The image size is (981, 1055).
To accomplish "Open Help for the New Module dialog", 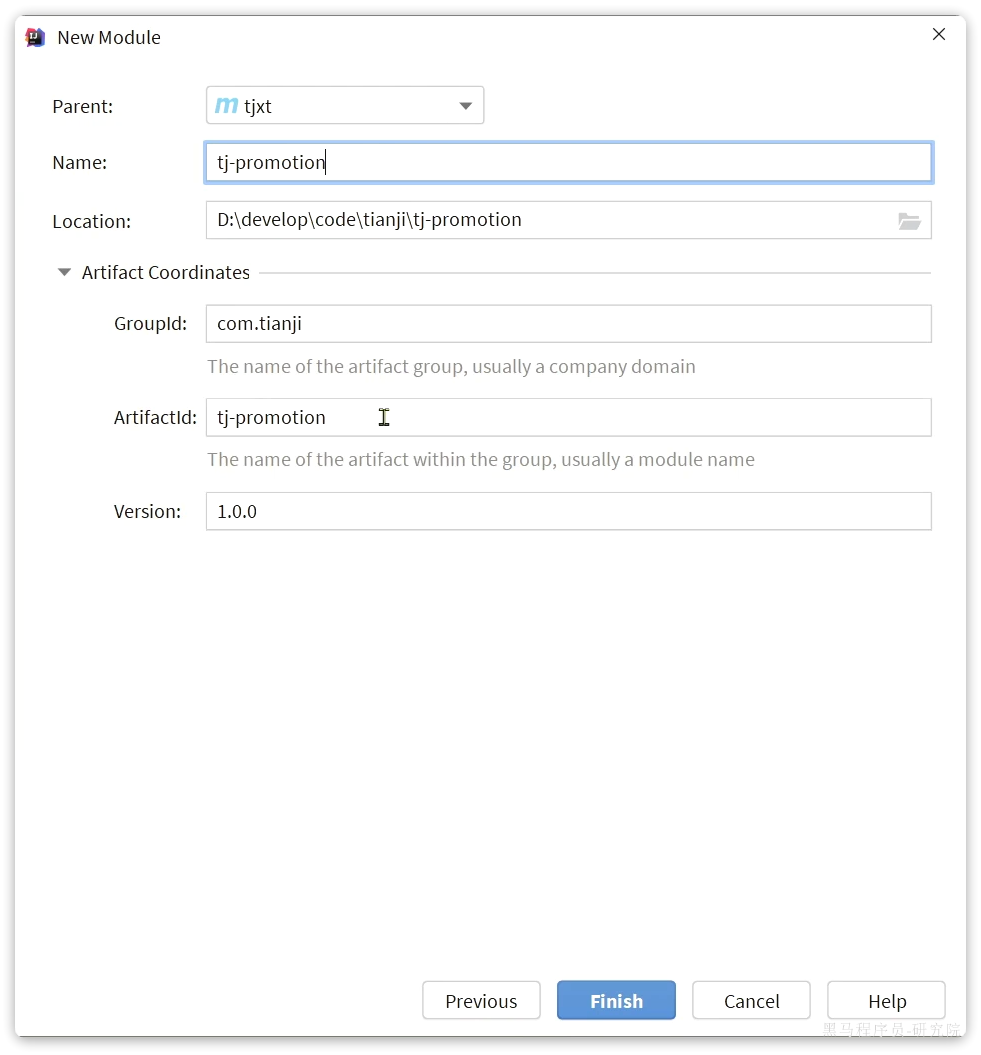I will click(x=887, y=1001).
